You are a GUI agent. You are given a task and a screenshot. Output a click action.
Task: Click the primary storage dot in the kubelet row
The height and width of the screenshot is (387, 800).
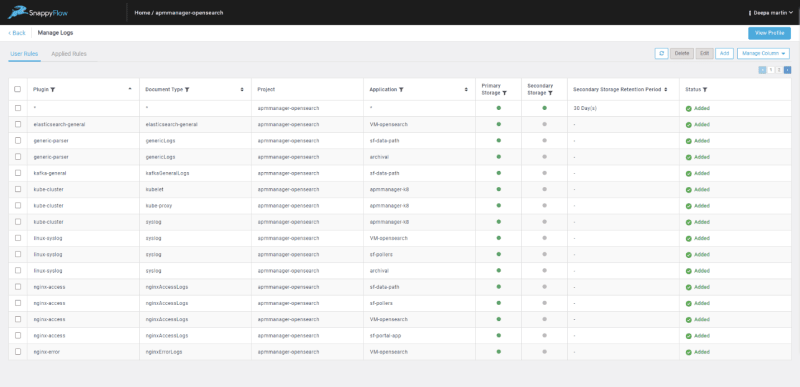tap(498, 189)
